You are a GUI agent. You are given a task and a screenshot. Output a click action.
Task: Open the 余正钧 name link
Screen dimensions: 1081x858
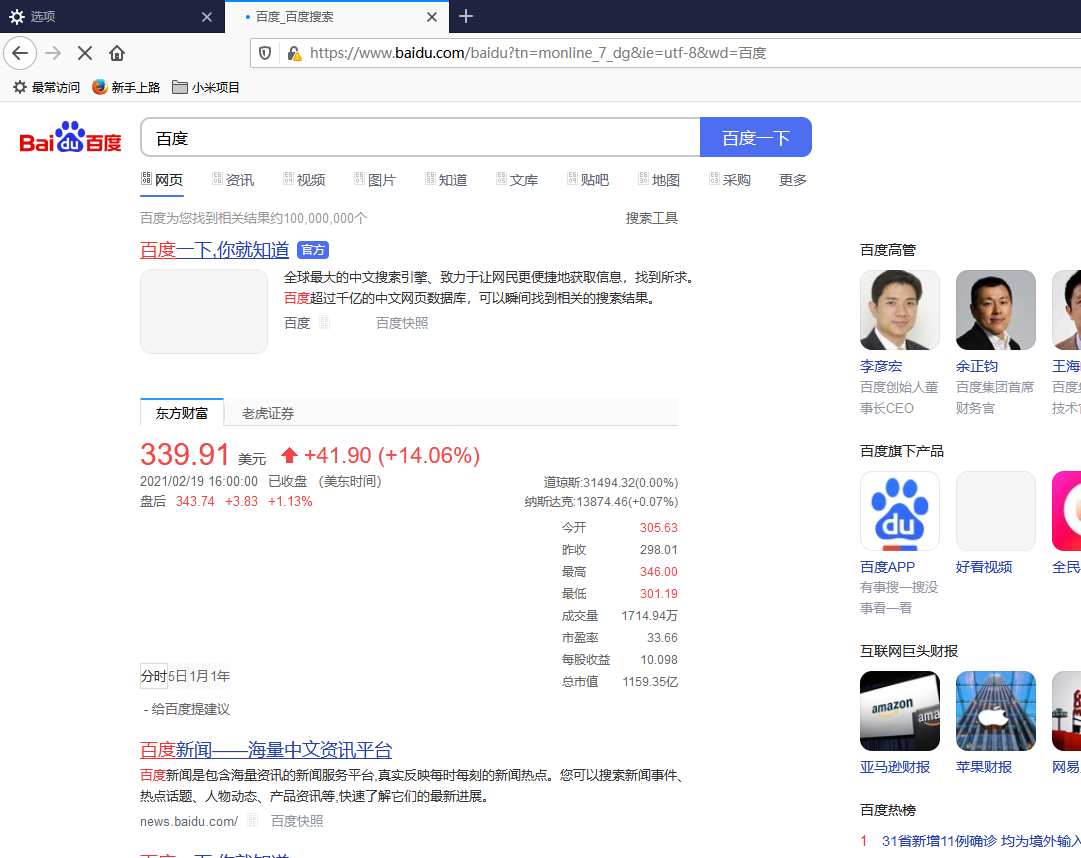tap(977, 366)
